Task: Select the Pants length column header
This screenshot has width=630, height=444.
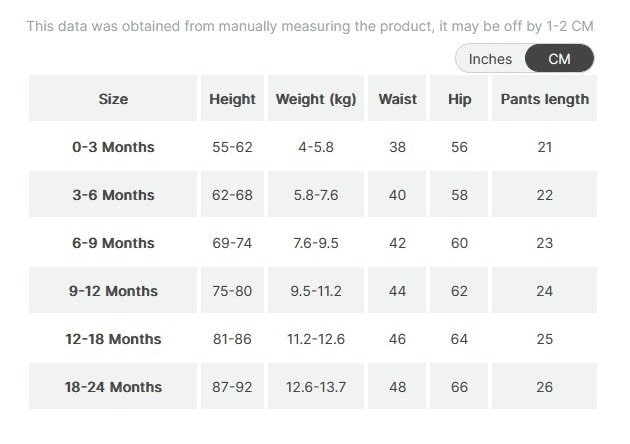Action: 544,99
